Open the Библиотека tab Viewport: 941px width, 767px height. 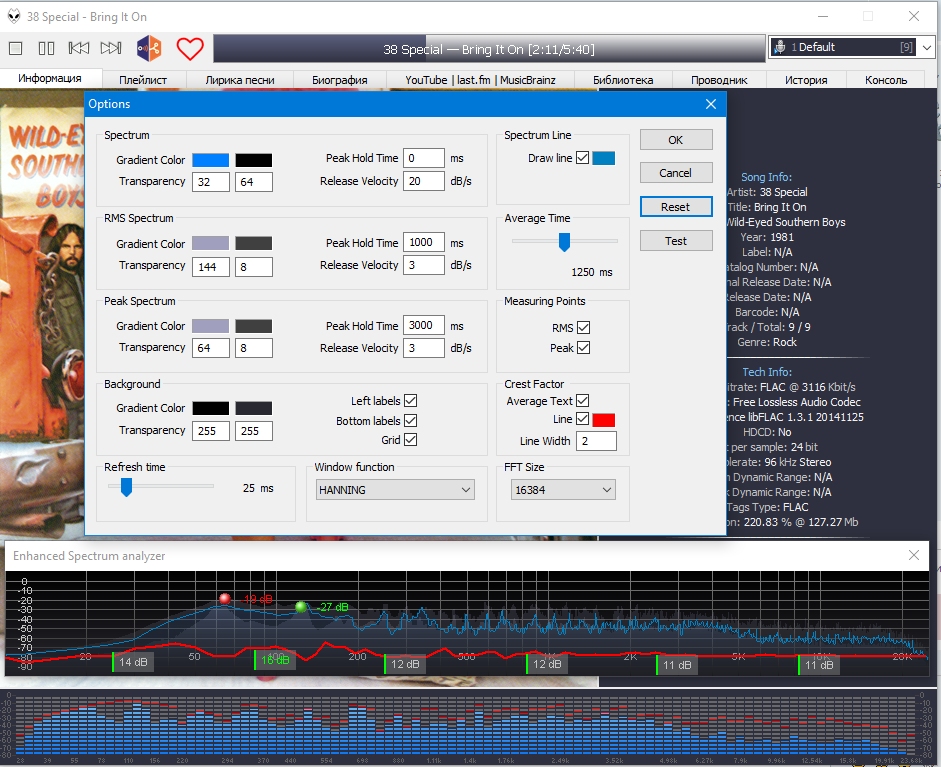(623, 80)
